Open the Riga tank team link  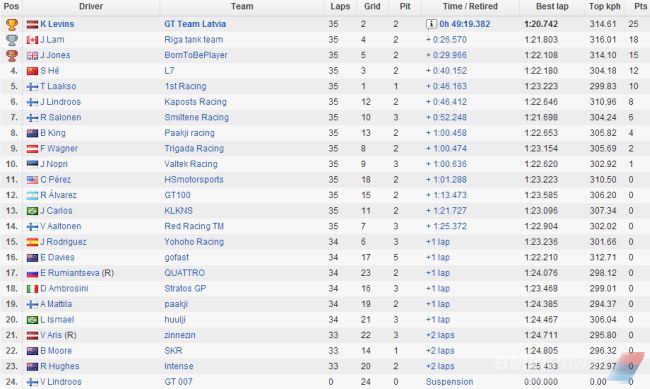(194, 40)
